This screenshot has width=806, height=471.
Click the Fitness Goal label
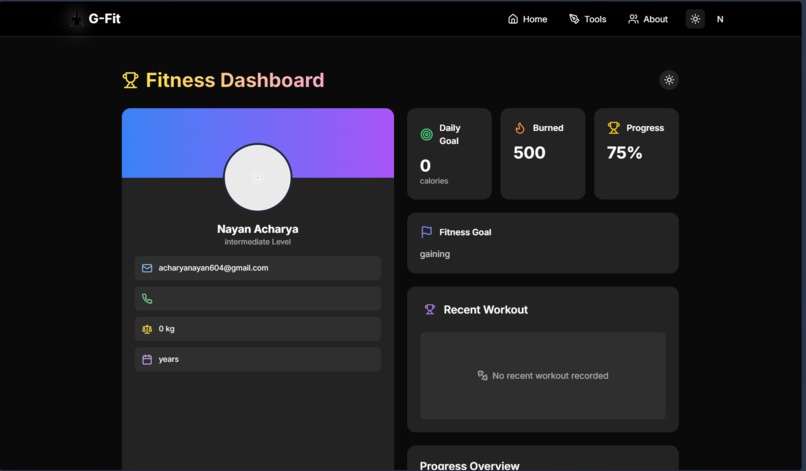point(465,232)
